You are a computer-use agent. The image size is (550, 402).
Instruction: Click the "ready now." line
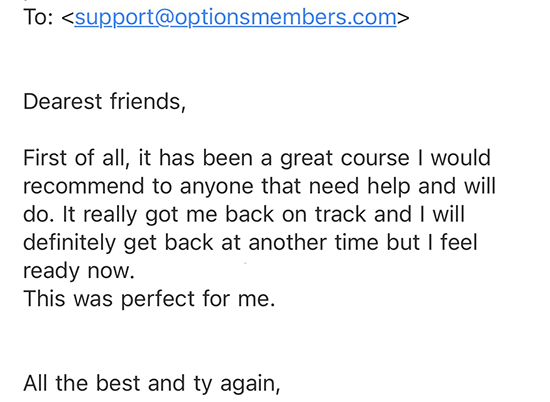(79, 271)
